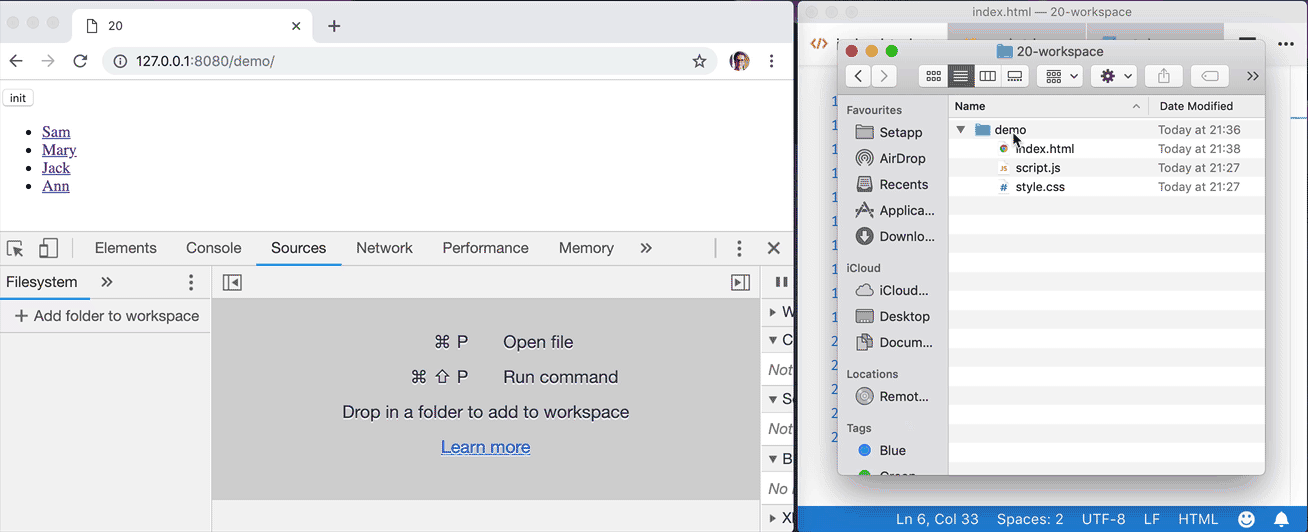Click the init button on page
The width and height of the screenshot is (1308, 532).
click(18, 98)
